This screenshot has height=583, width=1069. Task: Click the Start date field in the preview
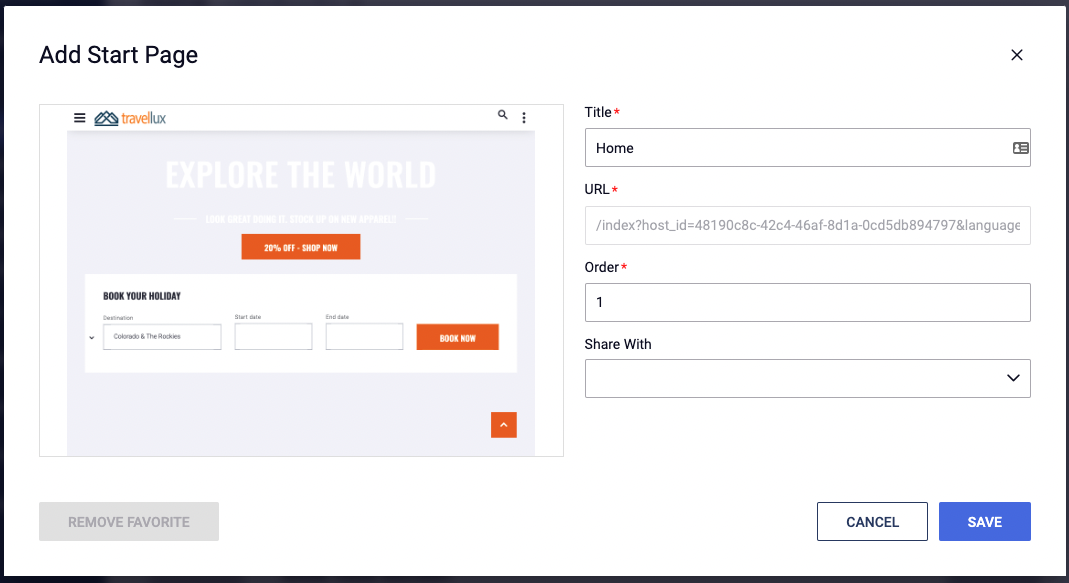273,337
